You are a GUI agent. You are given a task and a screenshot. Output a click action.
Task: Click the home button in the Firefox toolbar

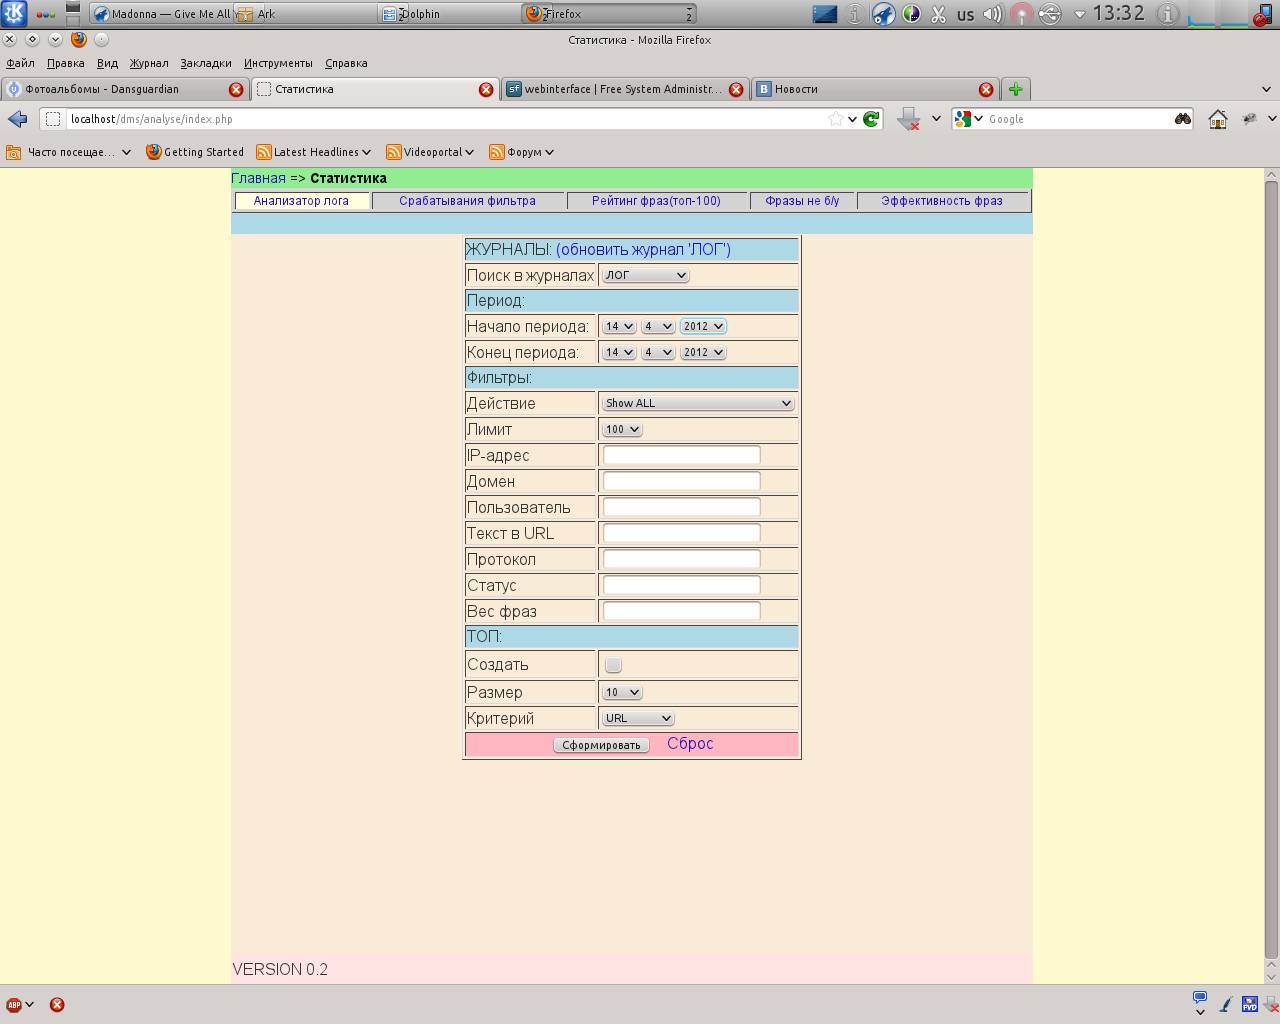[x=1216, y=119]
